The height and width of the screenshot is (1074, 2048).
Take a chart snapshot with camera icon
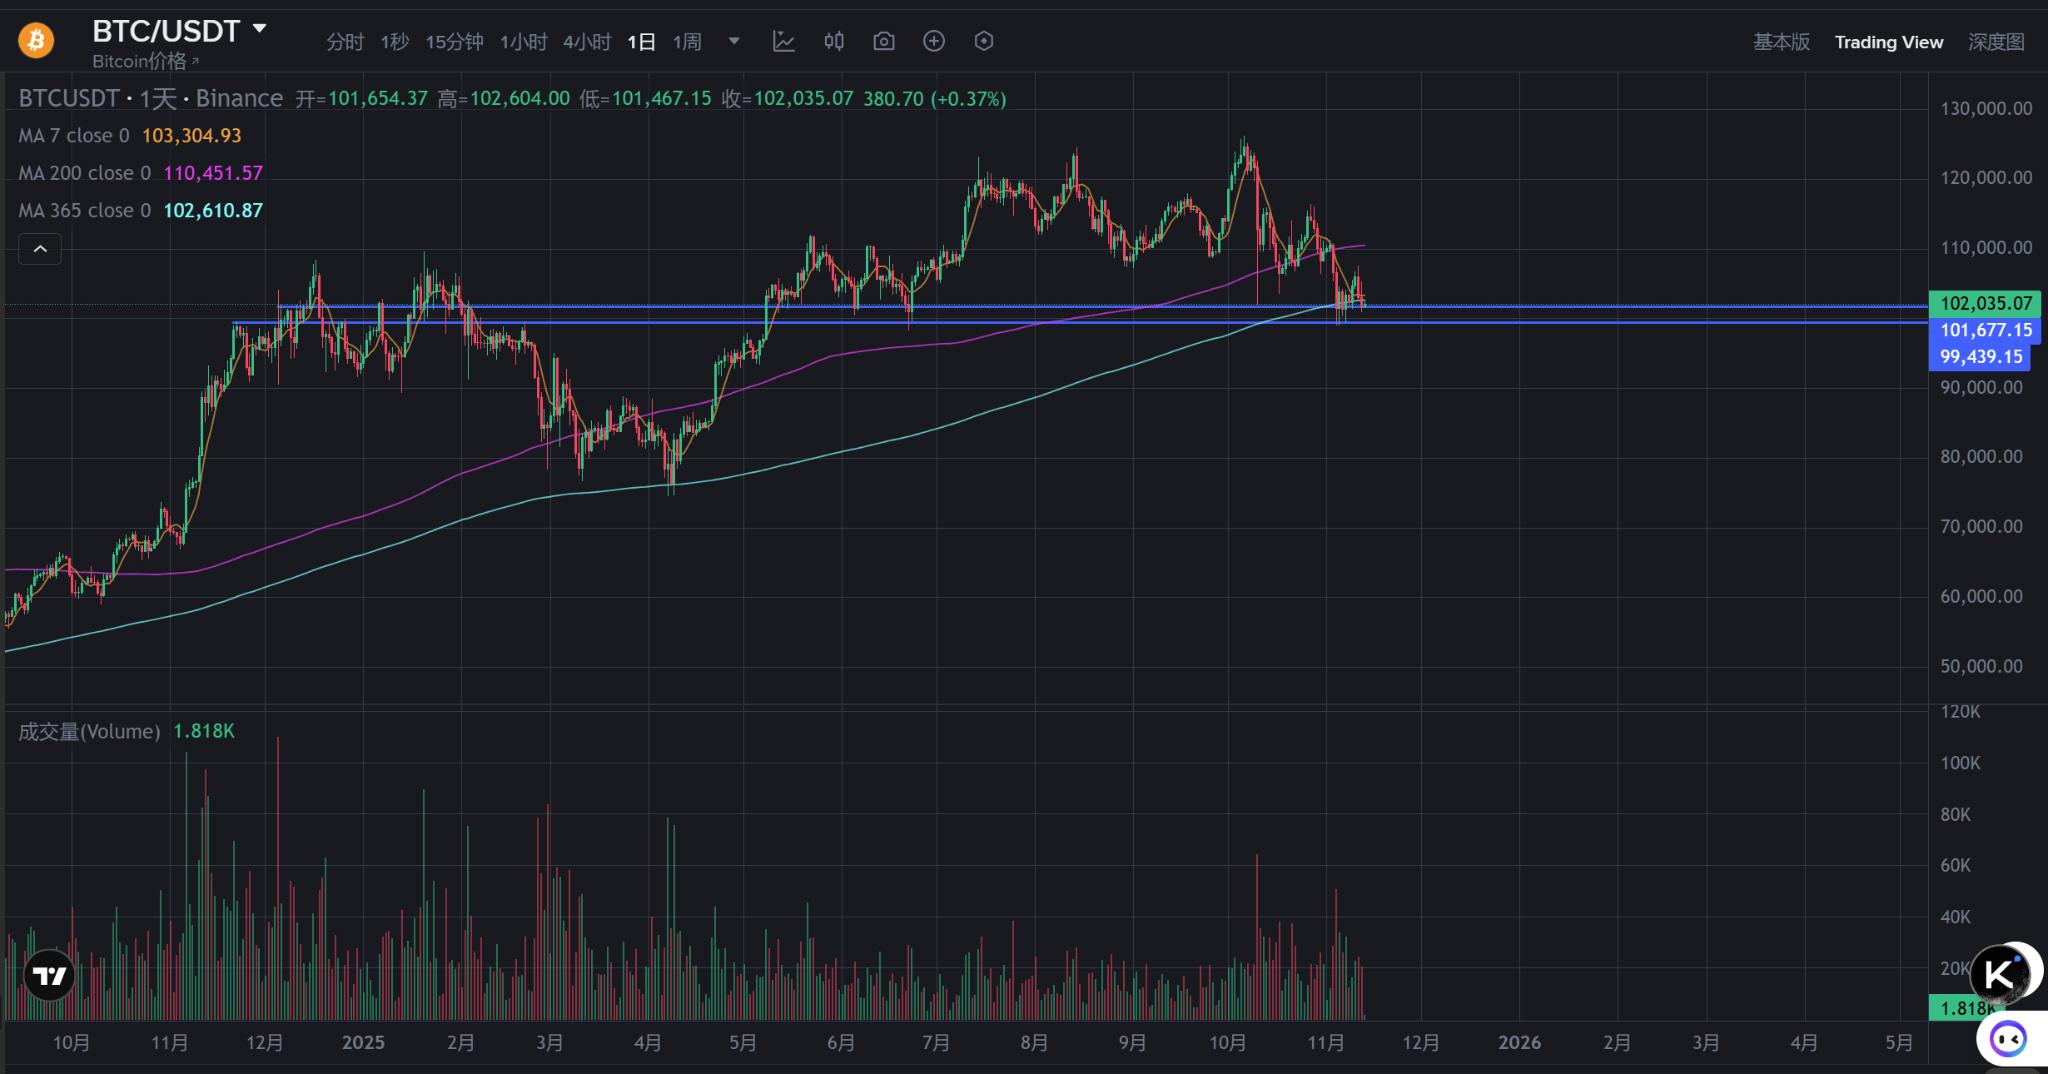(884, 41)
